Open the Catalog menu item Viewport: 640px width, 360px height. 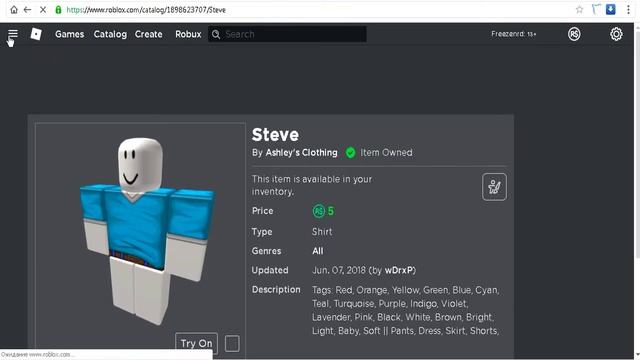click(110, 34)
